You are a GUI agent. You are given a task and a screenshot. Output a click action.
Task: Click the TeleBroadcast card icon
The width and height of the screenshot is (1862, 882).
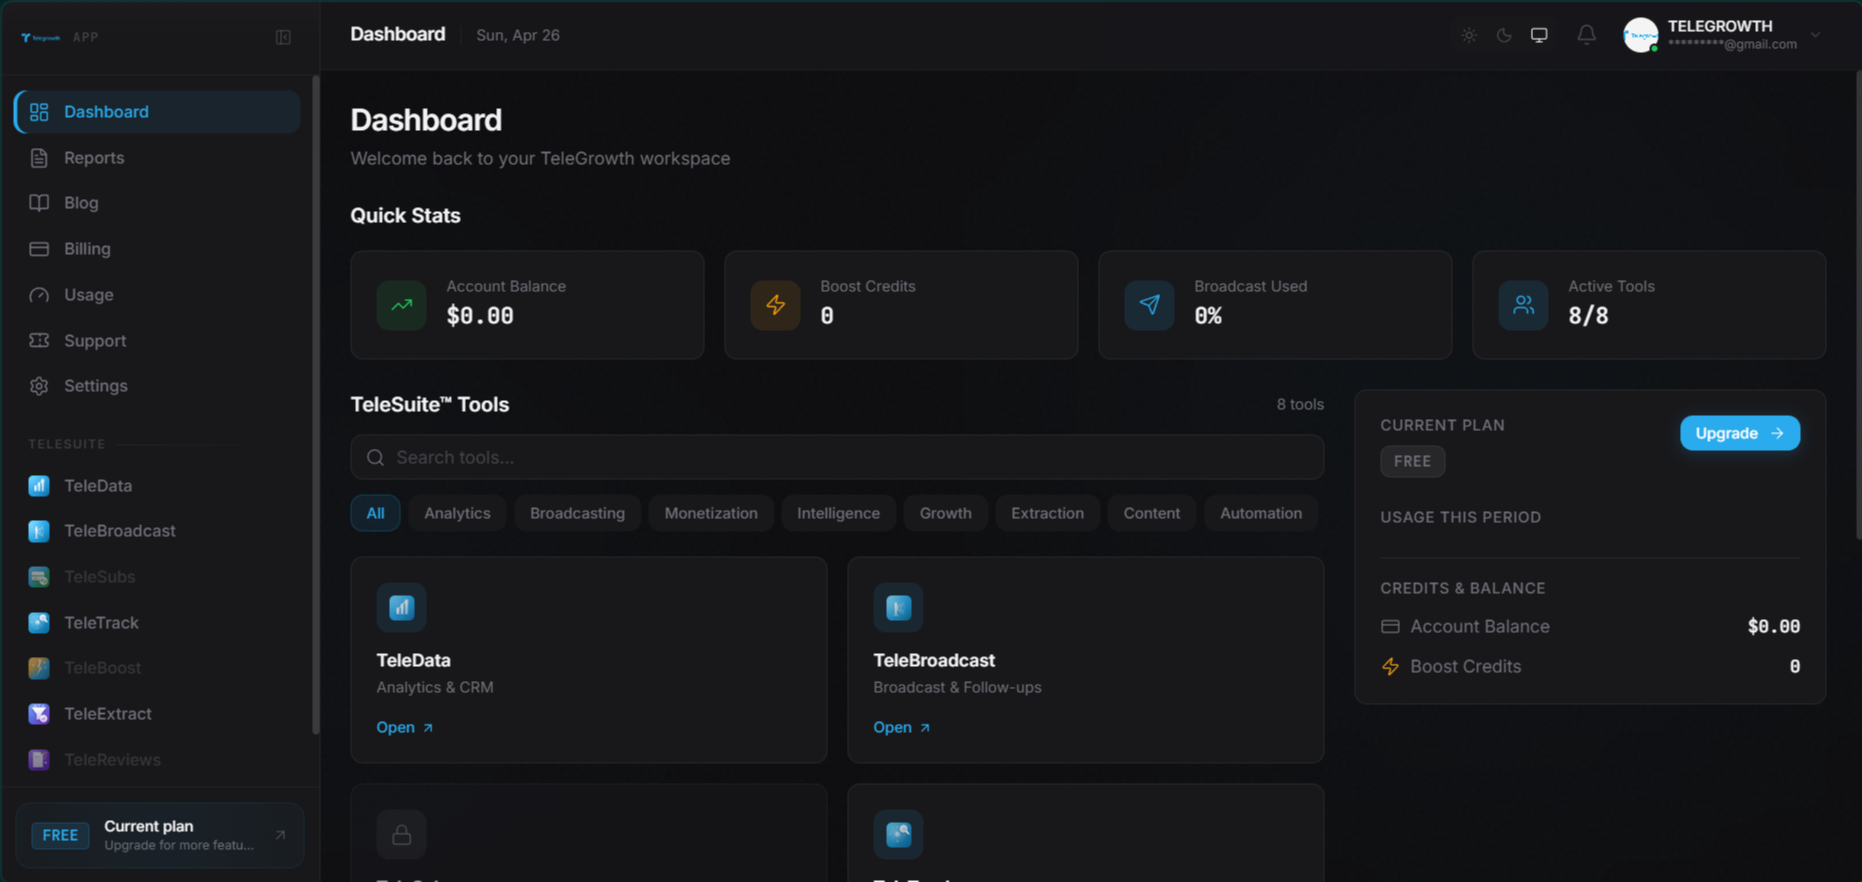pyautogui.click(x=898, y=607)
